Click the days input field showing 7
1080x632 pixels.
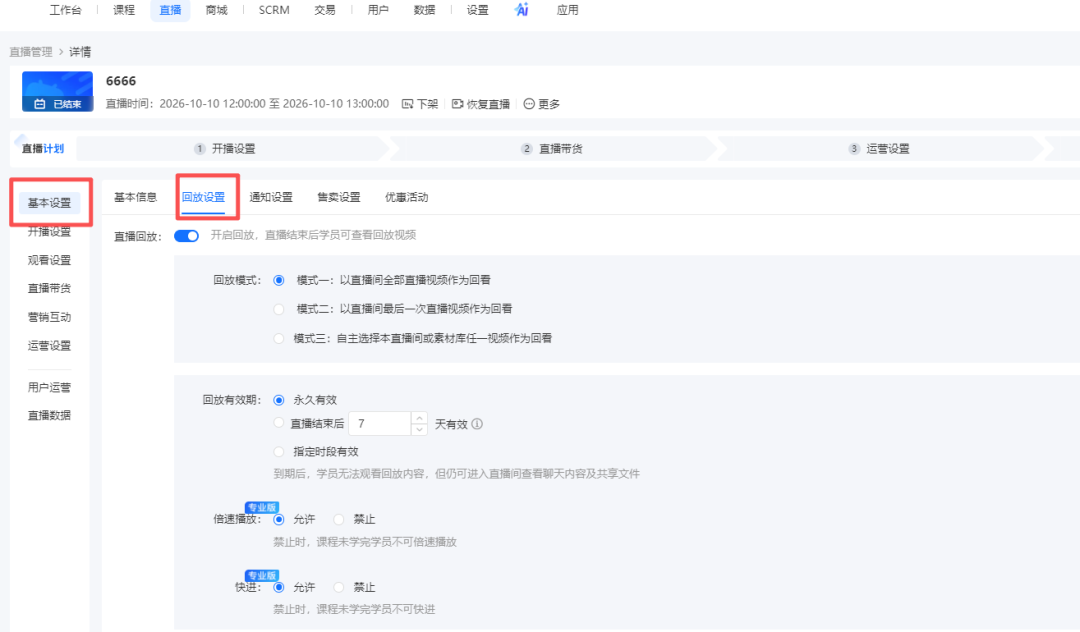tap(380, 423)
